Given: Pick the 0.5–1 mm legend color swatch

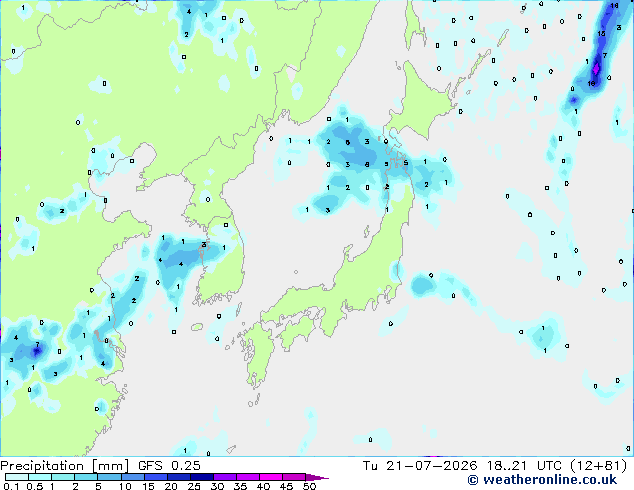Looking at the screenshot, I should [x=40, y=477].
